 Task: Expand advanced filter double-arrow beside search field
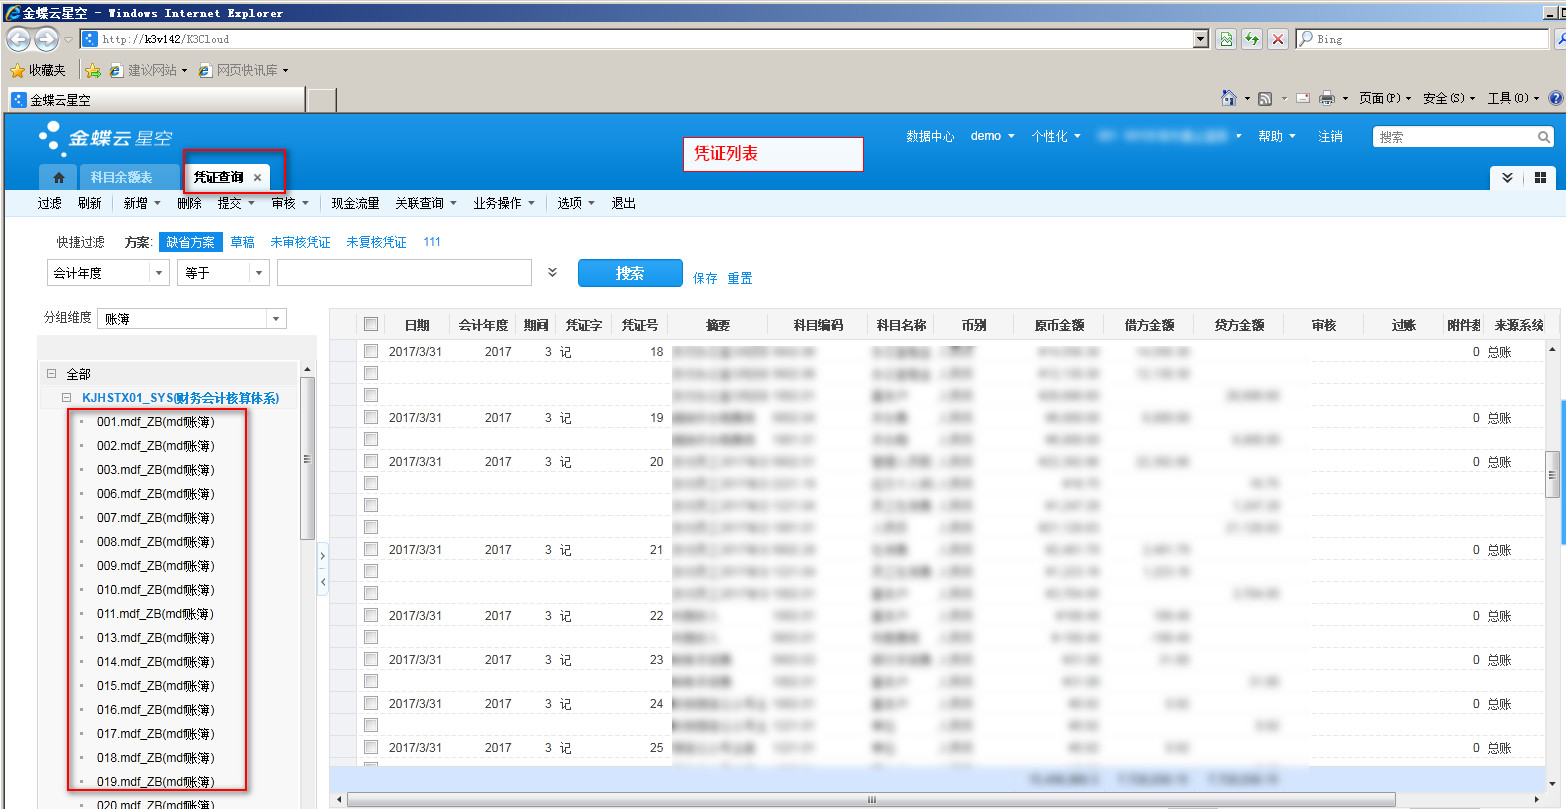(552, 272)
